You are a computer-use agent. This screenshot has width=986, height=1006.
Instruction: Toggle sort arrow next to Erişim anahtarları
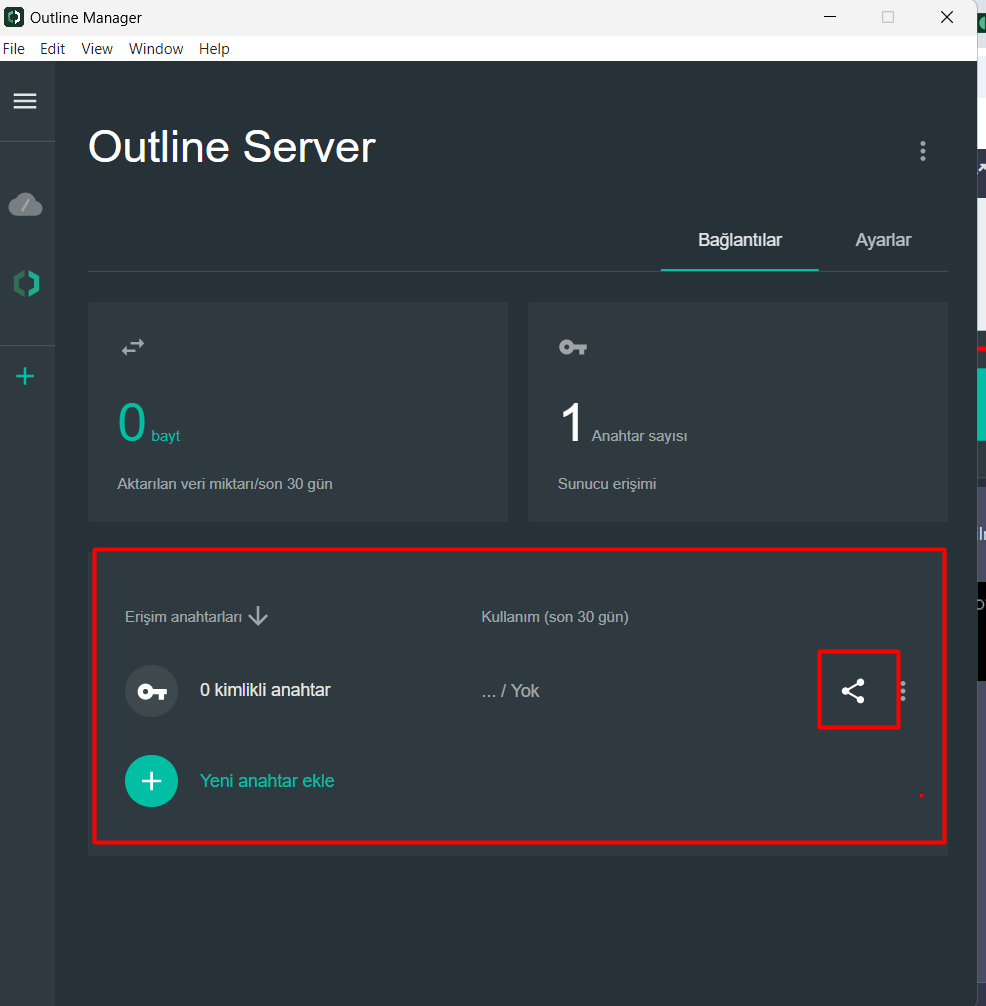(258, 616)
